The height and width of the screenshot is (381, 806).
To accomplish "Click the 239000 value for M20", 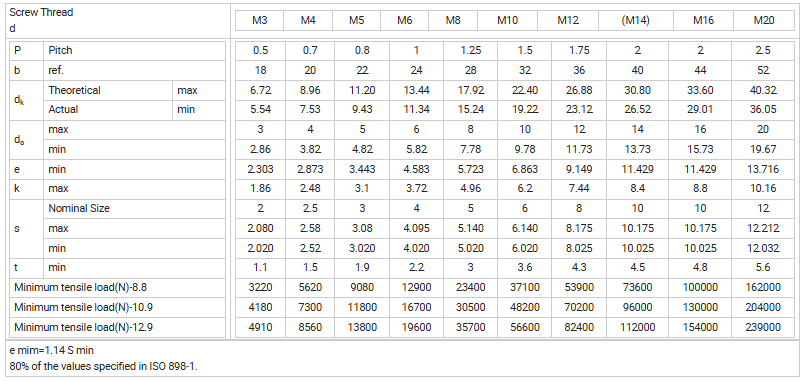I will 763,328.
